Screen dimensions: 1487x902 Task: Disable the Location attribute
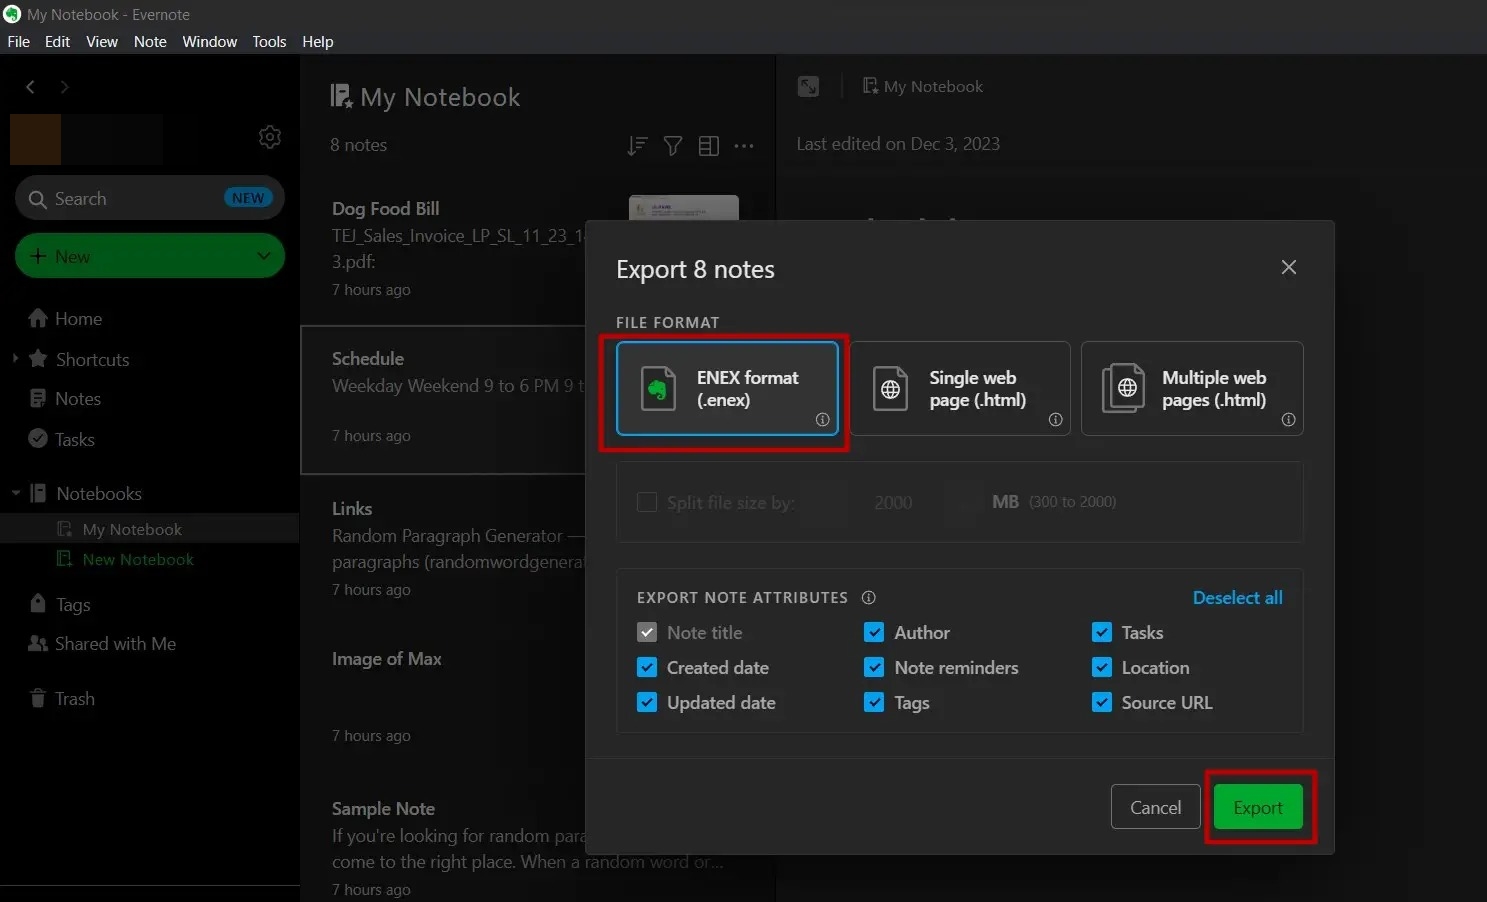(1101, 667)
